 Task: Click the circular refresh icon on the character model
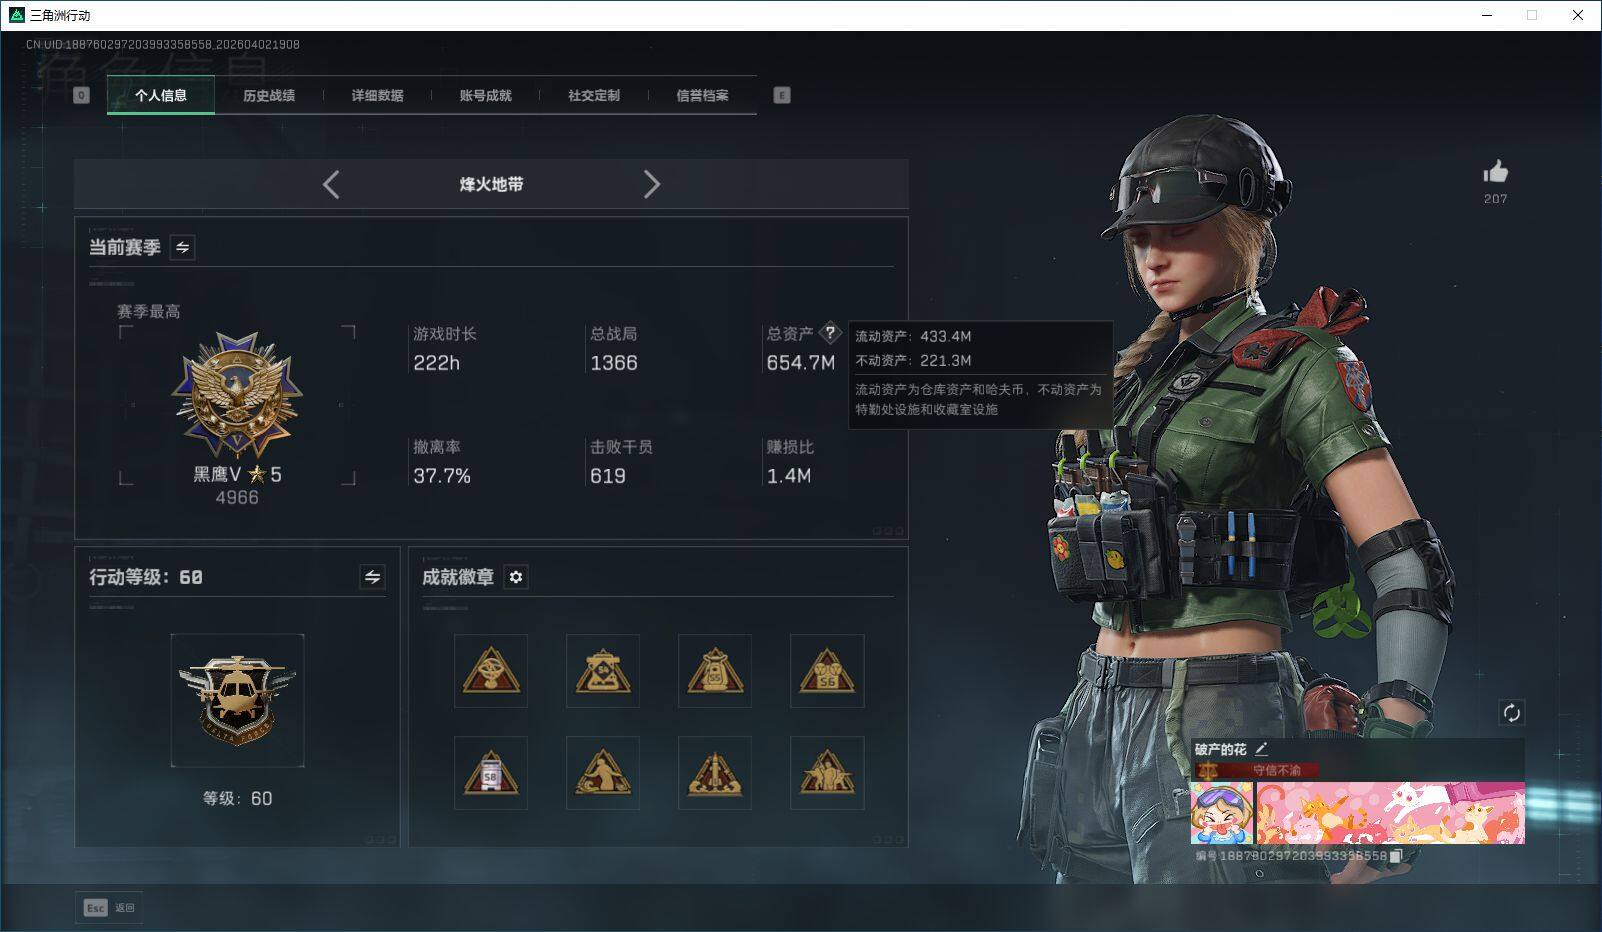tap(1512, 711)
